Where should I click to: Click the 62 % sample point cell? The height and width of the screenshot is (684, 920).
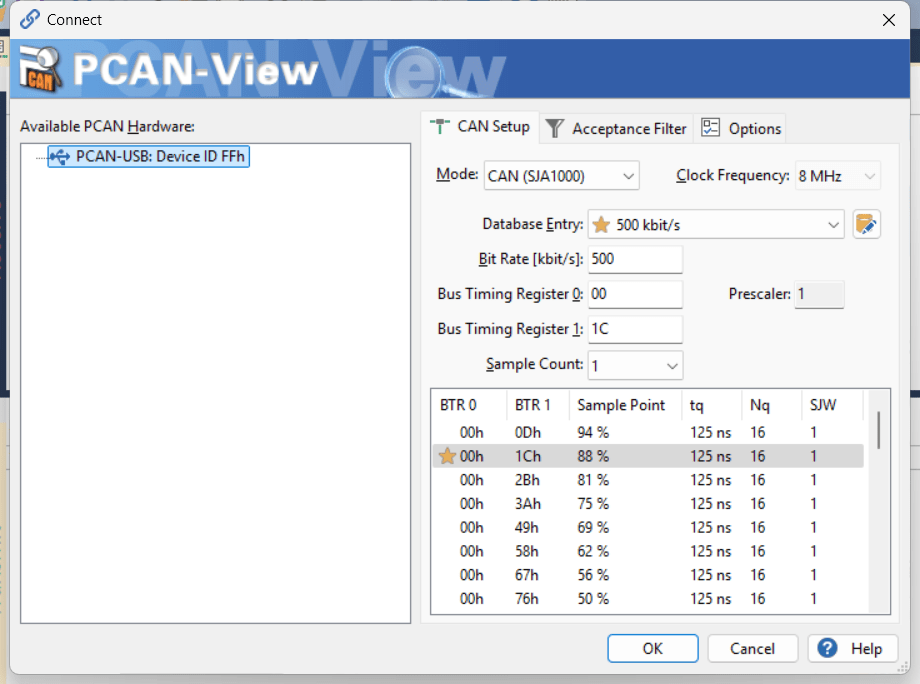[x=593, y=551]
